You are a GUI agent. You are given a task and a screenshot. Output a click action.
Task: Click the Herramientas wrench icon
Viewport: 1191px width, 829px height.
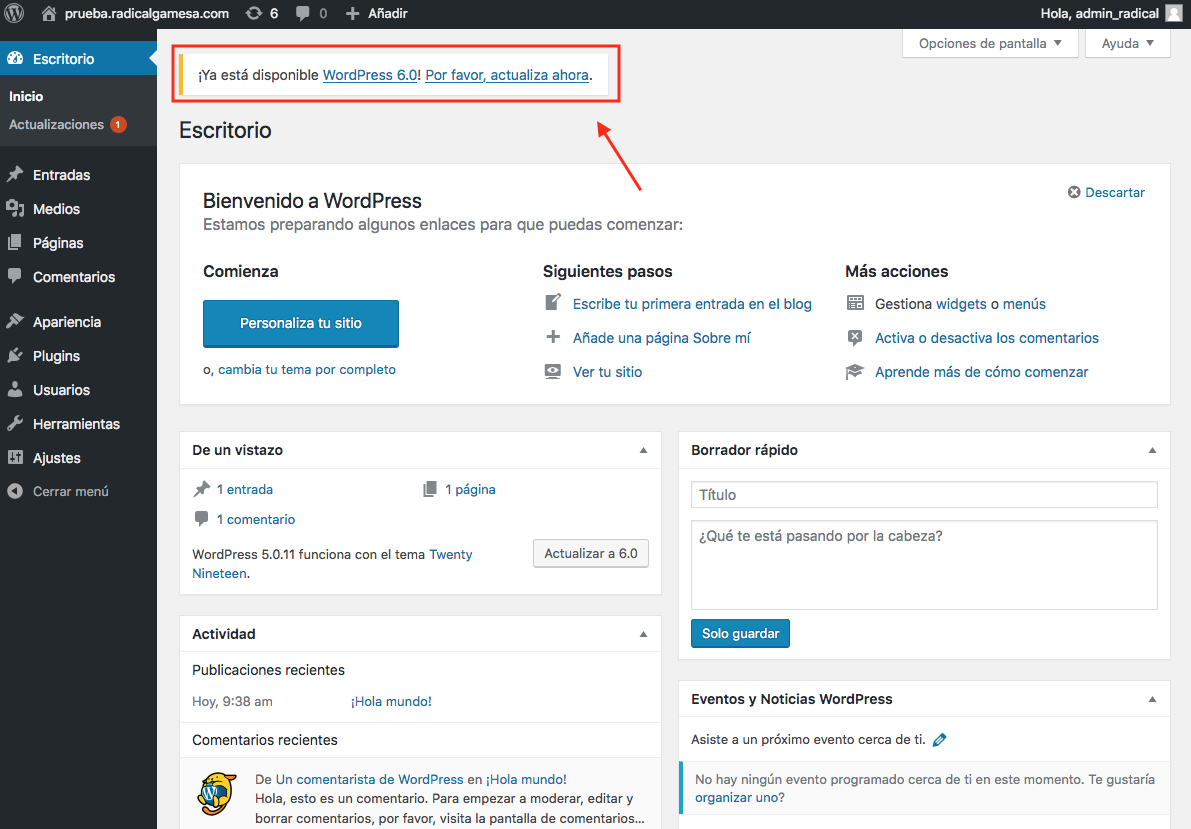14,423
